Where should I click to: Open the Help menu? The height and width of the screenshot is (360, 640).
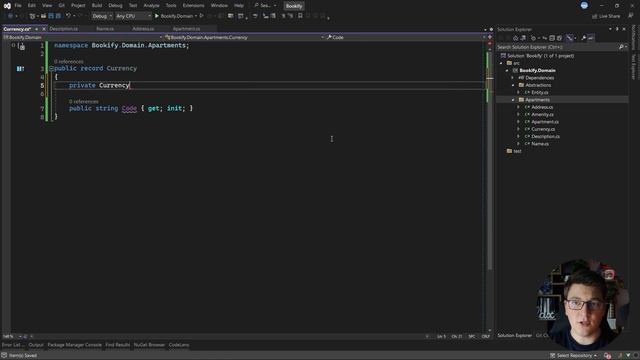tap(239, 6)
